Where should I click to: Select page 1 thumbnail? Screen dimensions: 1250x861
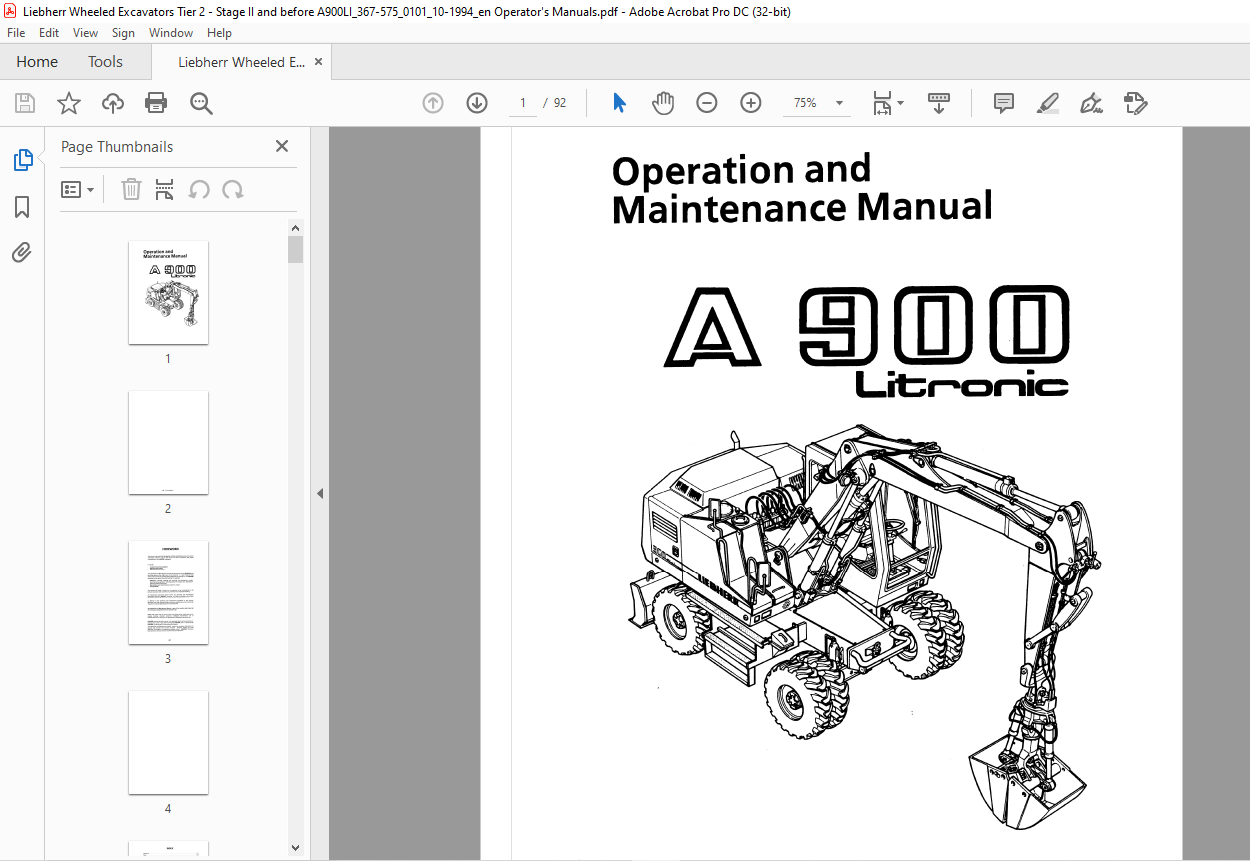tap(168, 292)
